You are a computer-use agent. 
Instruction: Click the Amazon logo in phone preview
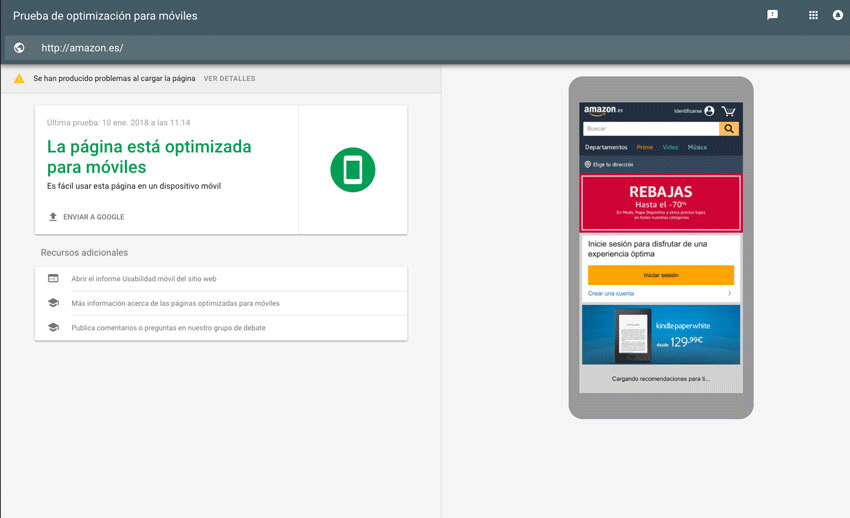coord(603,111)
